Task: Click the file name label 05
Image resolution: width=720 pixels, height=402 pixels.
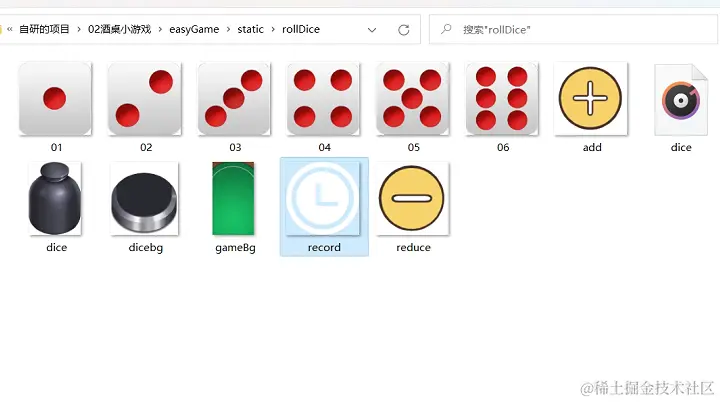Action: 413,147
